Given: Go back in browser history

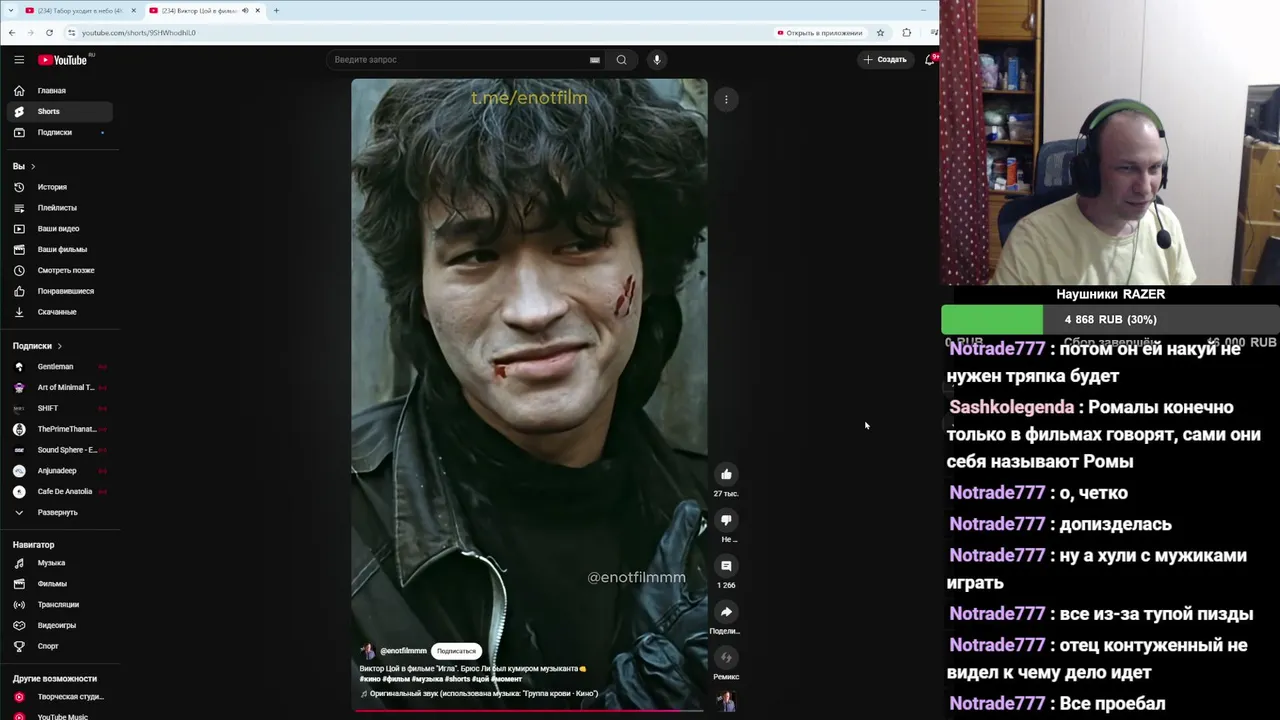Looking at the screenshot, I should (x=11, y=32).
